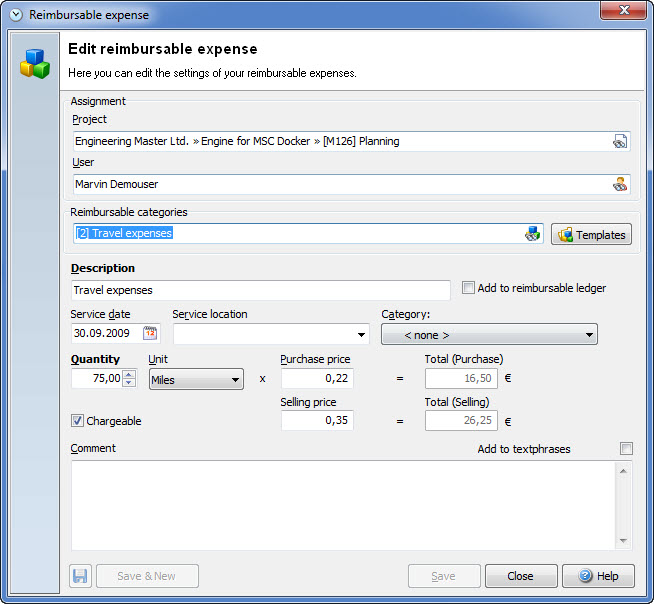Click the Reimbursable categories field Travel expenses
This screenshot has height=604, width=654.
coord(308,234)
